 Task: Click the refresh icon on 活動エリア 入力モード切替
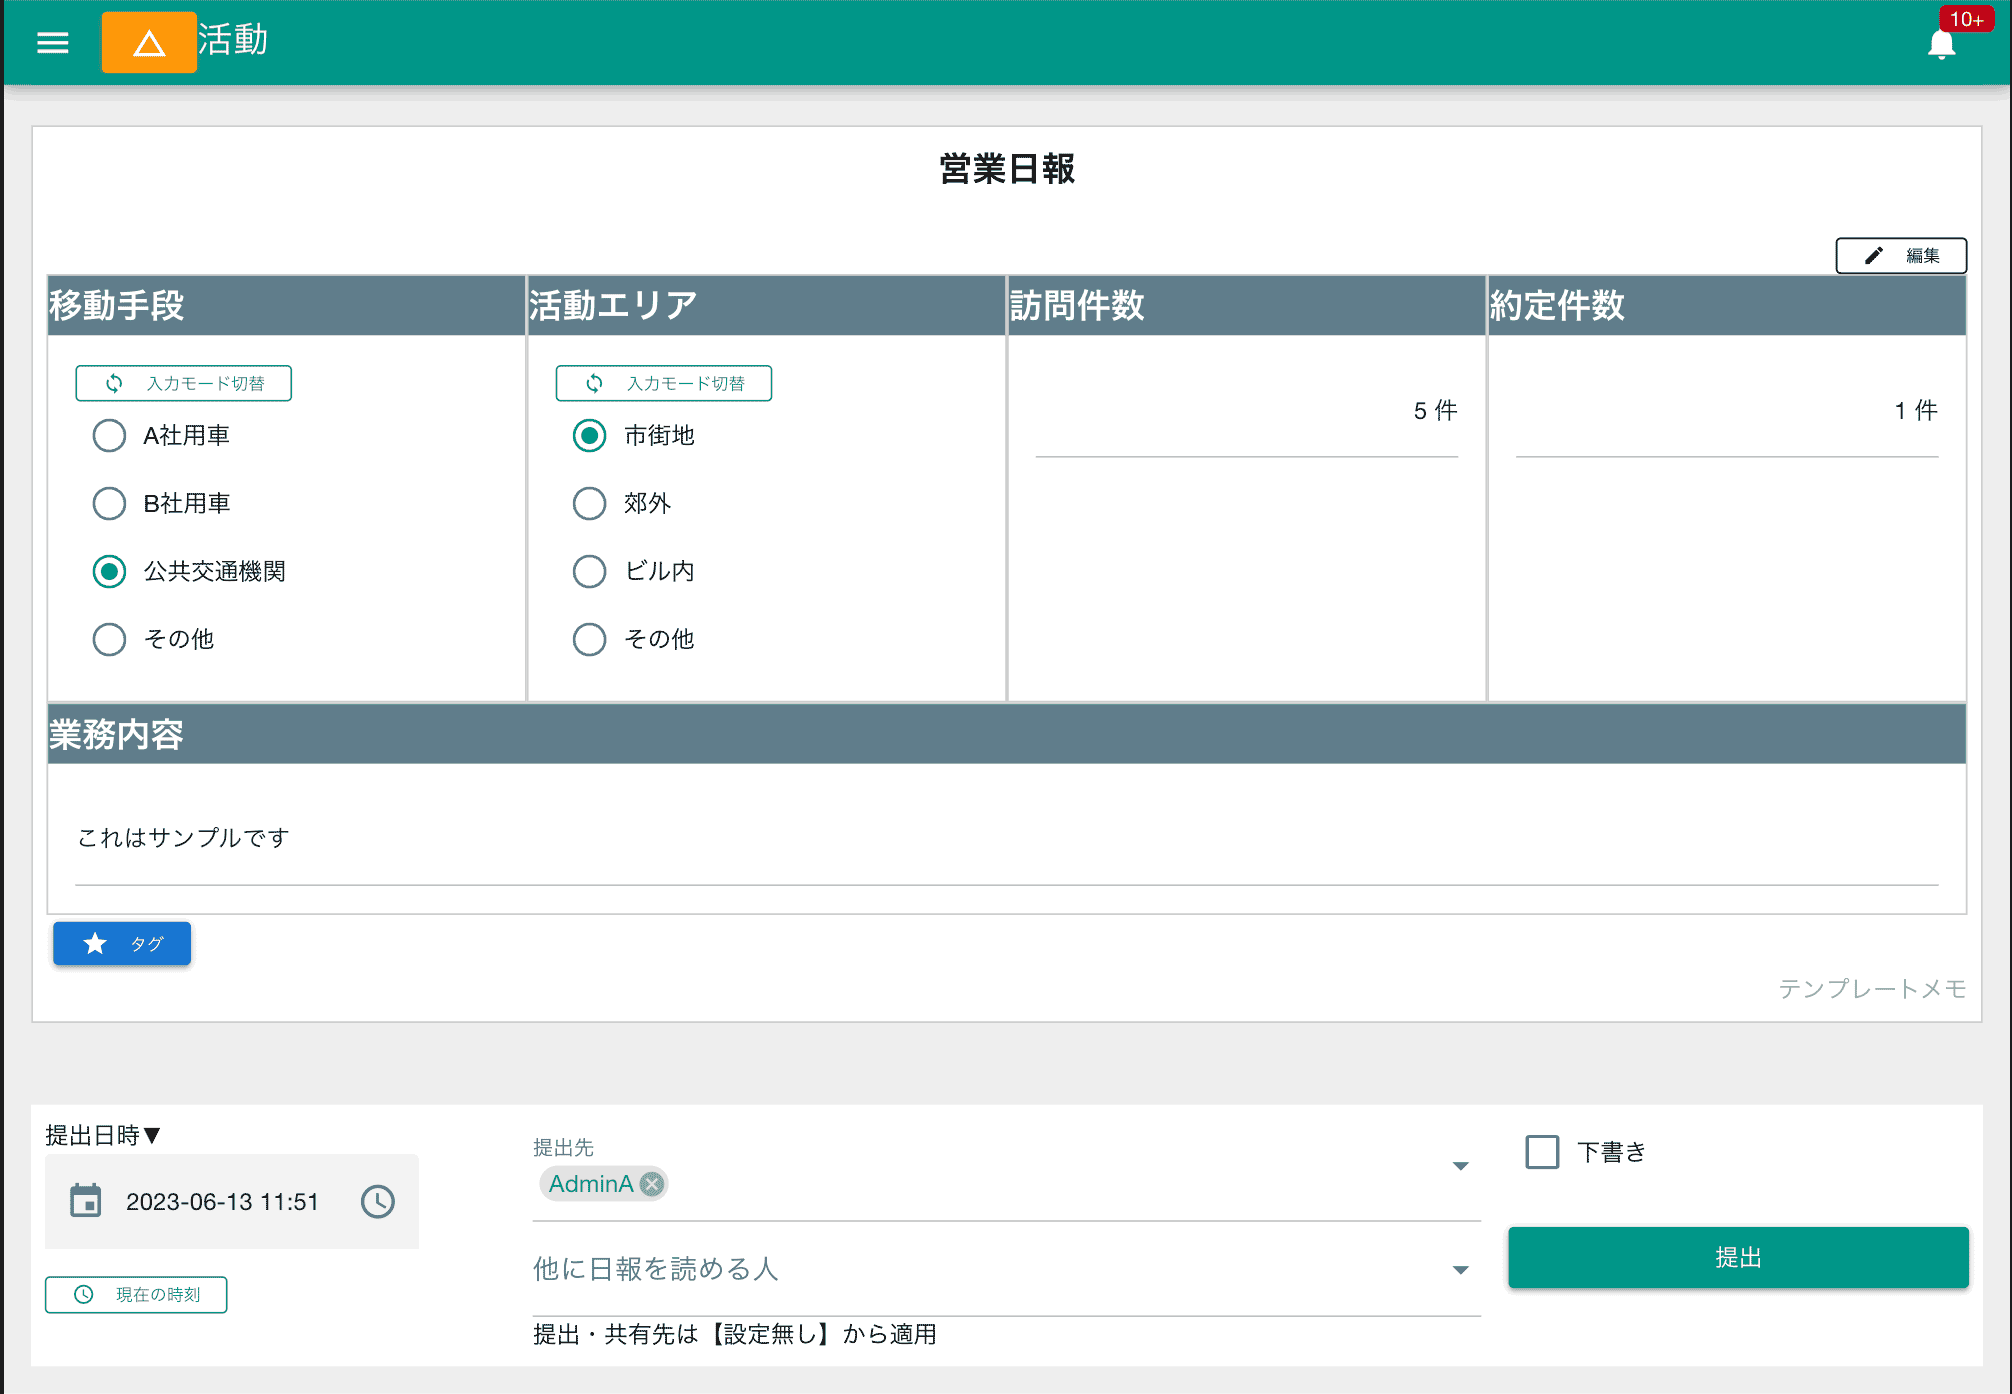click(x=594, y=382)
